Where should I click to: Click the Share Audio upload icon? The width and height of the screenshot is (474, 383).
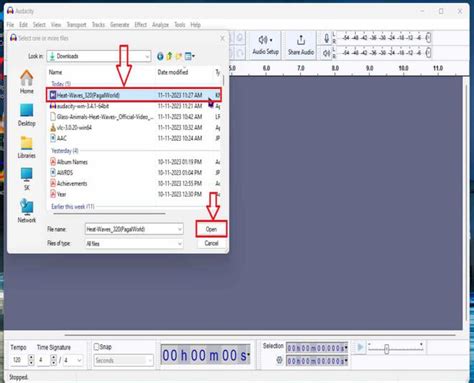(x=301, y=40)
